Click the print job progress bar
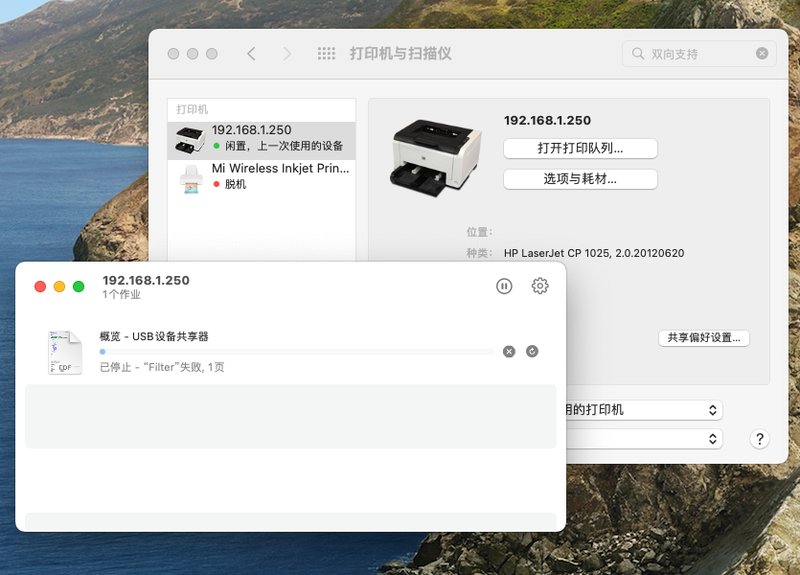 click(x=296, y=352)
